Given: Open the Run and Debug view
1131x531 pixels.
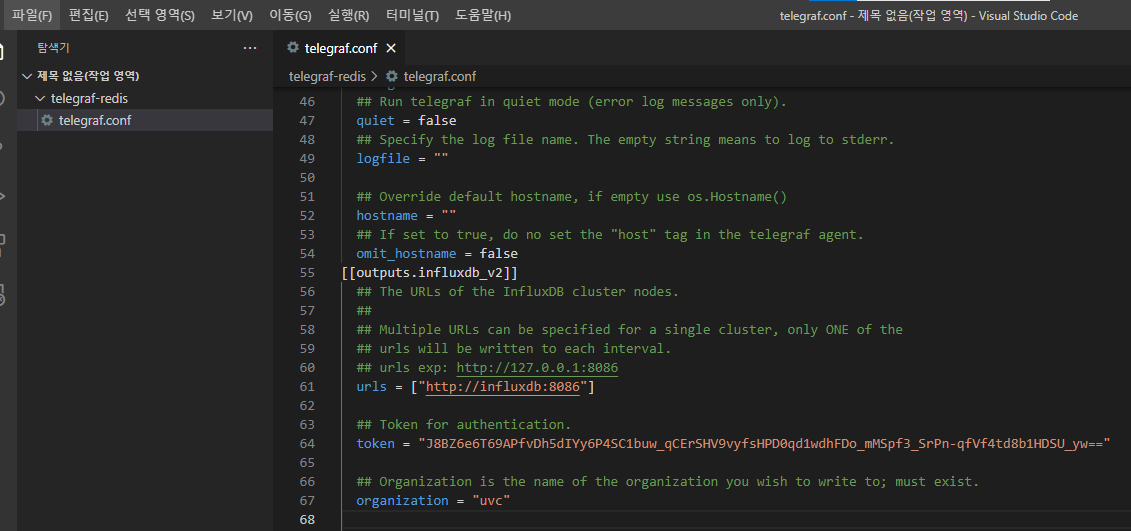Looking at the screenshot, I should [3, 195].
